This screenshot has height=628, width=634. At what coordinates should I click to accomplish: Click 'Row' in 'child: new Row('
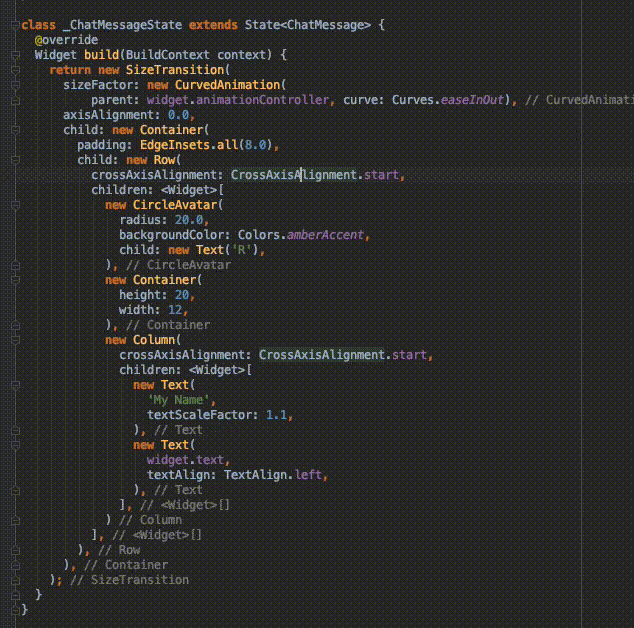coord(165,160)
